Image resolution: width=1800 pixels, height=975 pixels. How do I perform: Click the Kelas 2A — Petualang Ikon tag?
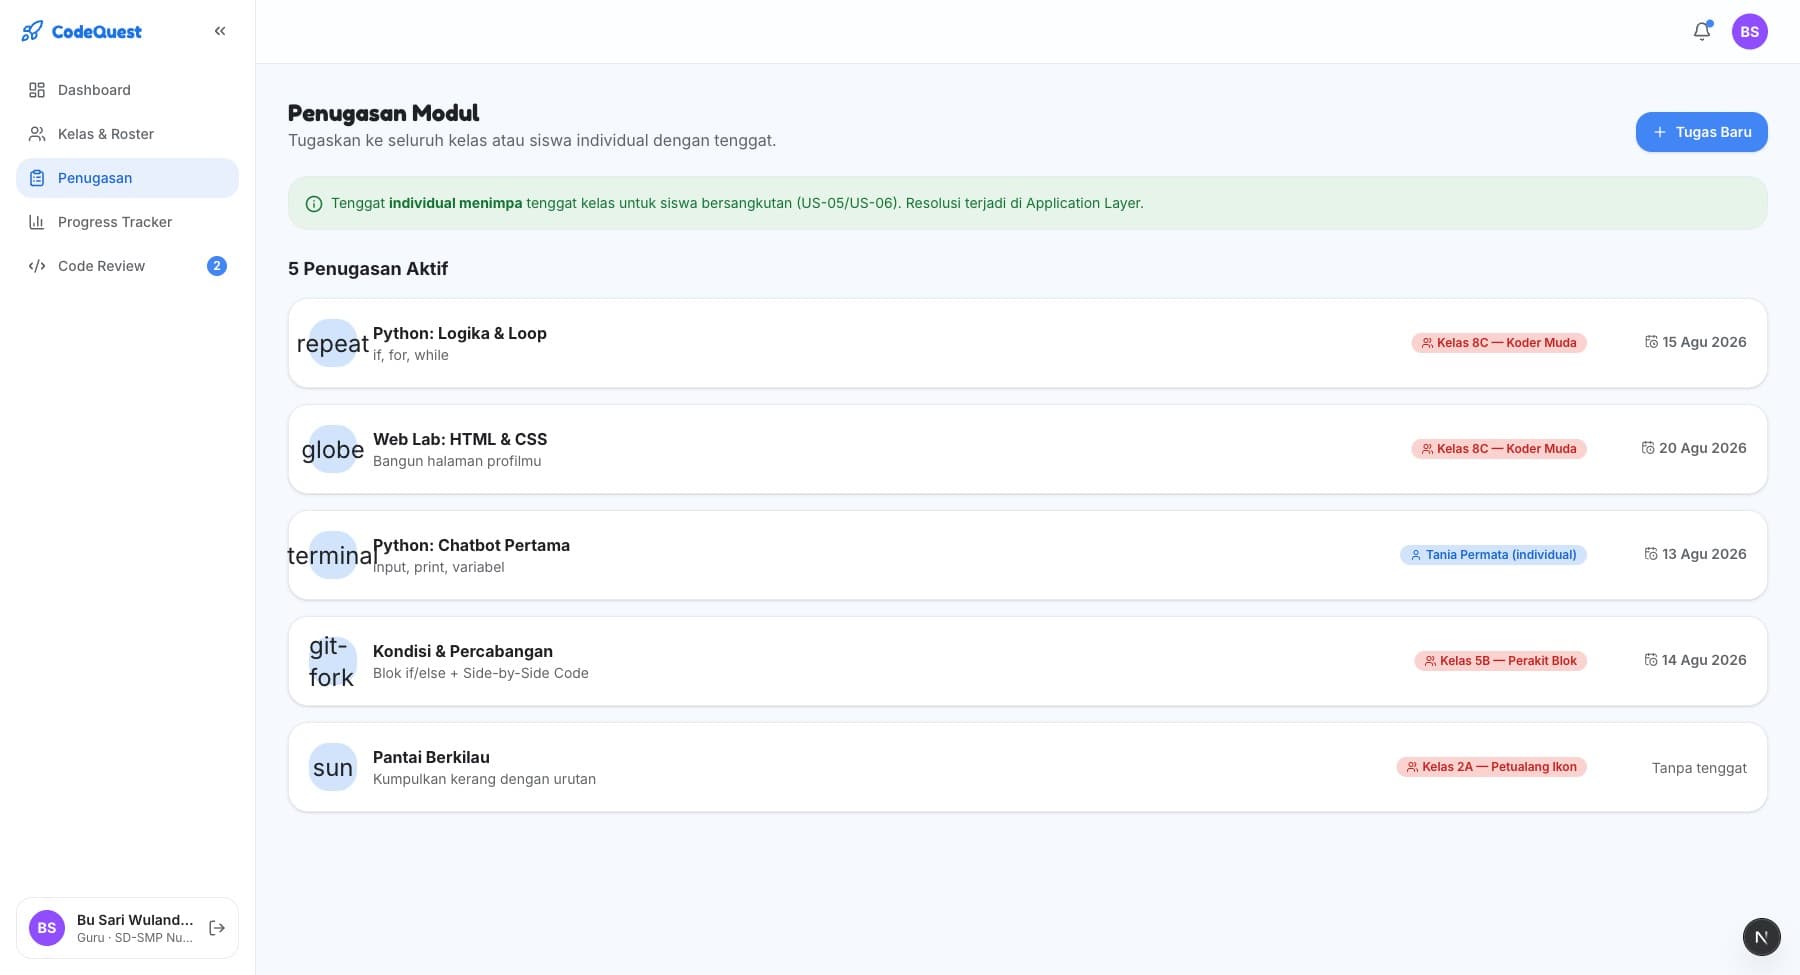point(1492,767)
